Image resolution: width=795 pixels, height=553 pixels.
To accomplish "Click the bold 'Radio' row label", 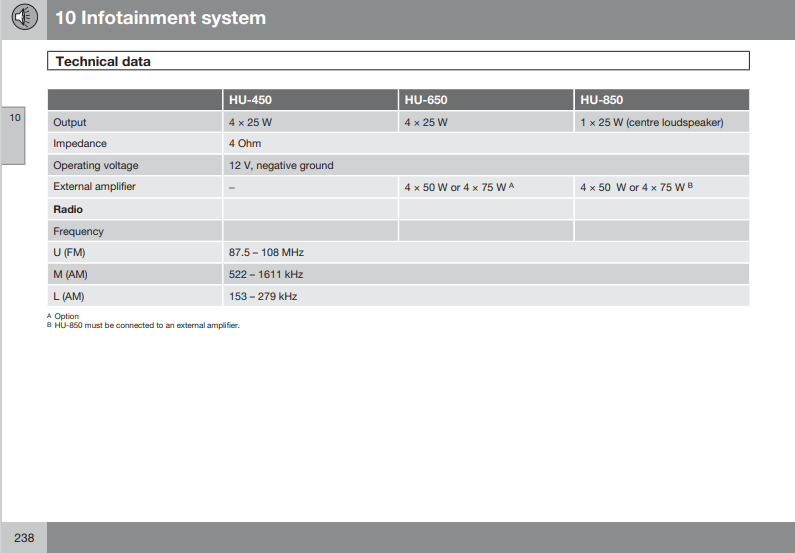I will pos(68,209).
